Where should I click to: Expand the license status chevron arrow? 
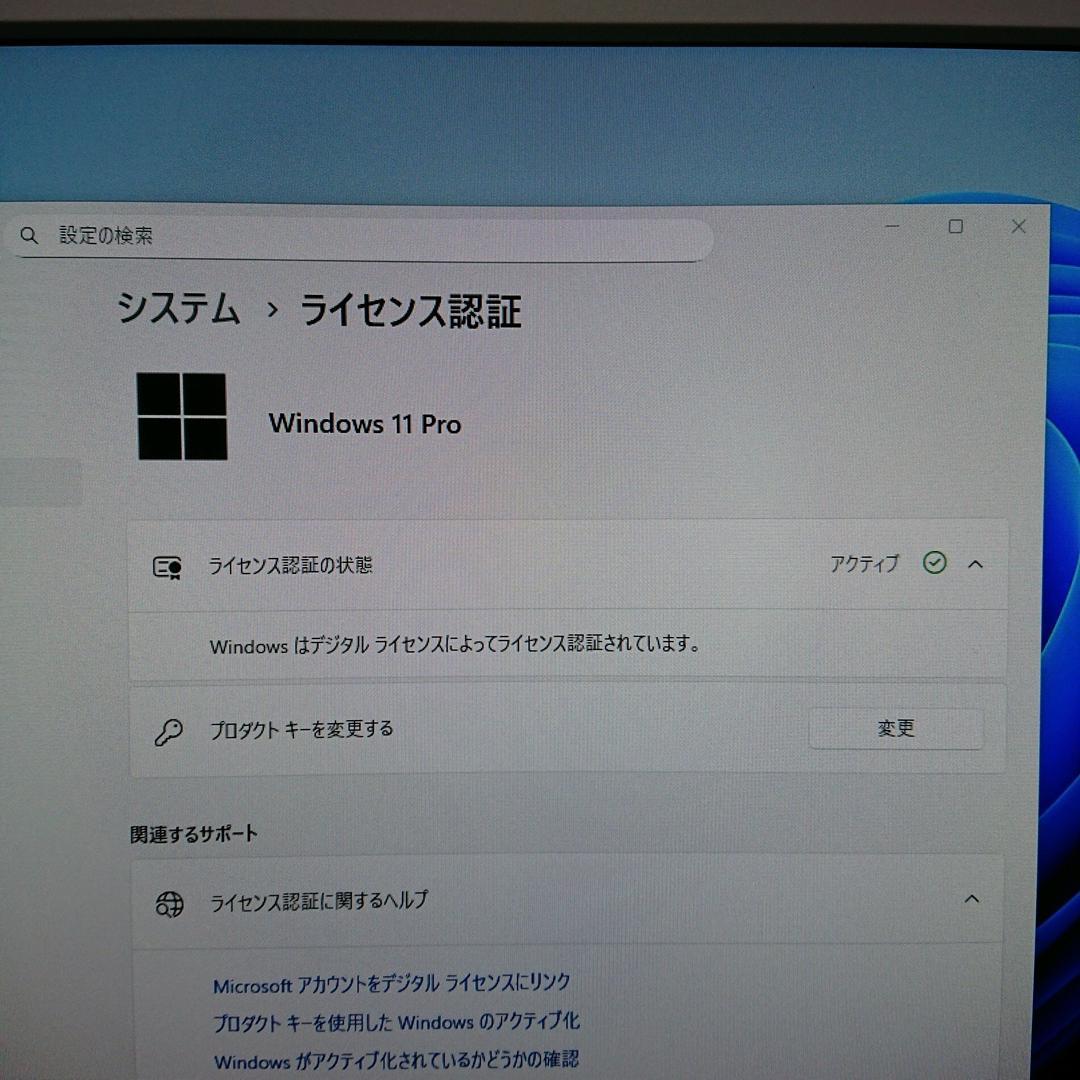[x=975, y=564]
